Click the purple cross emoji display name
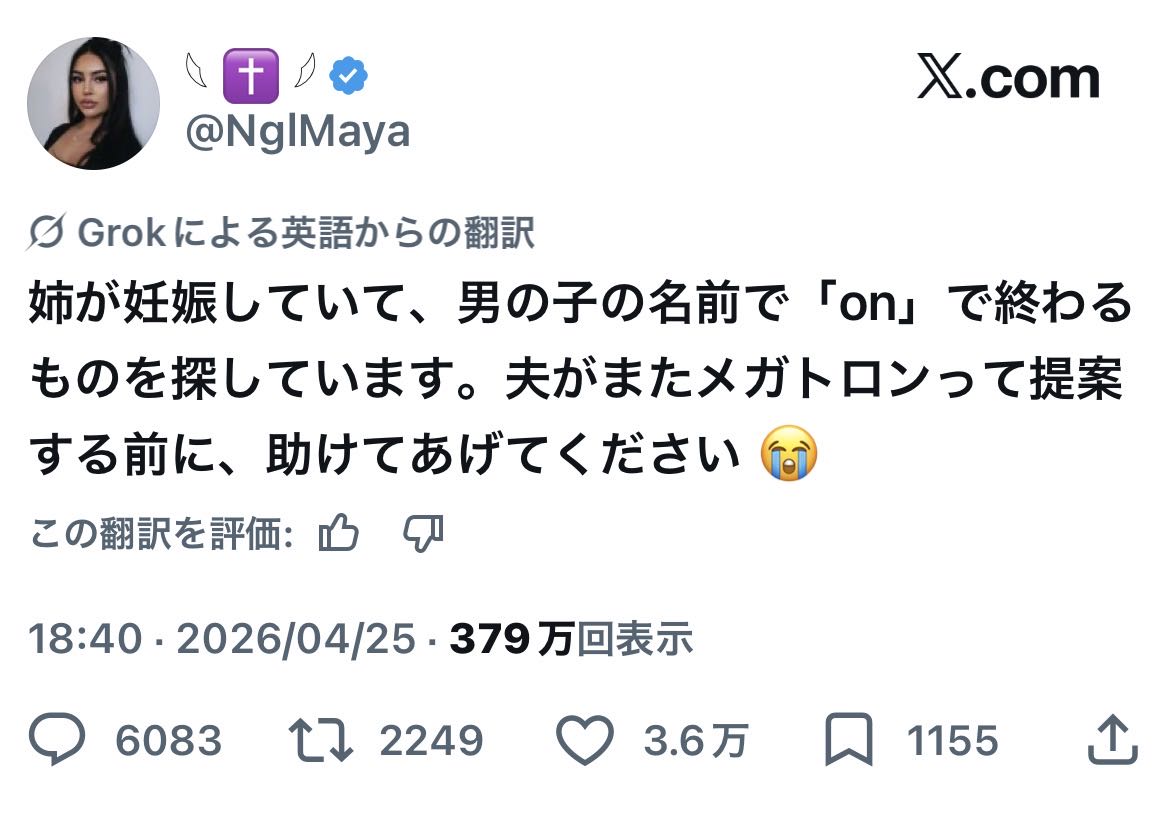Screen dimensions: 1170x814 pos(250,77)
